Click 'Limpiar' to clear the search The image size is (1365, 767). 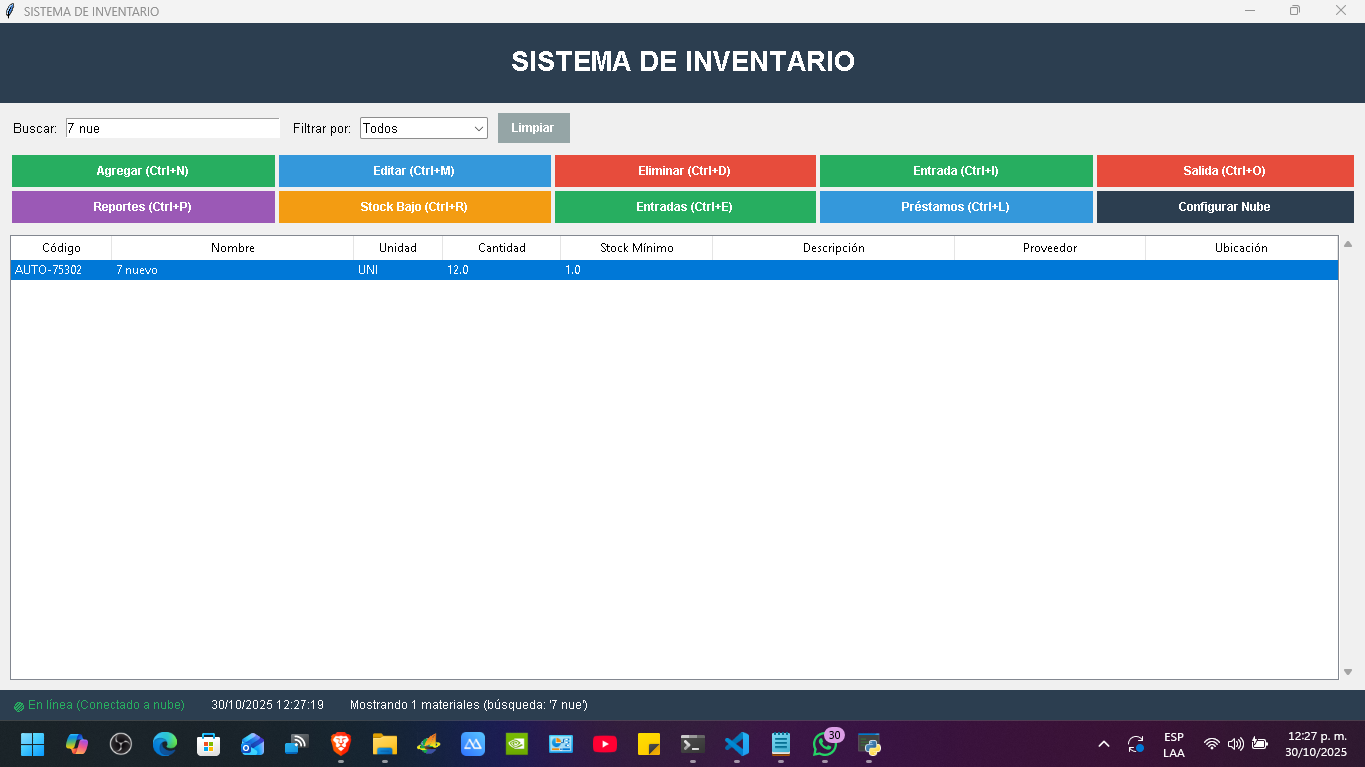pos(533,128)
